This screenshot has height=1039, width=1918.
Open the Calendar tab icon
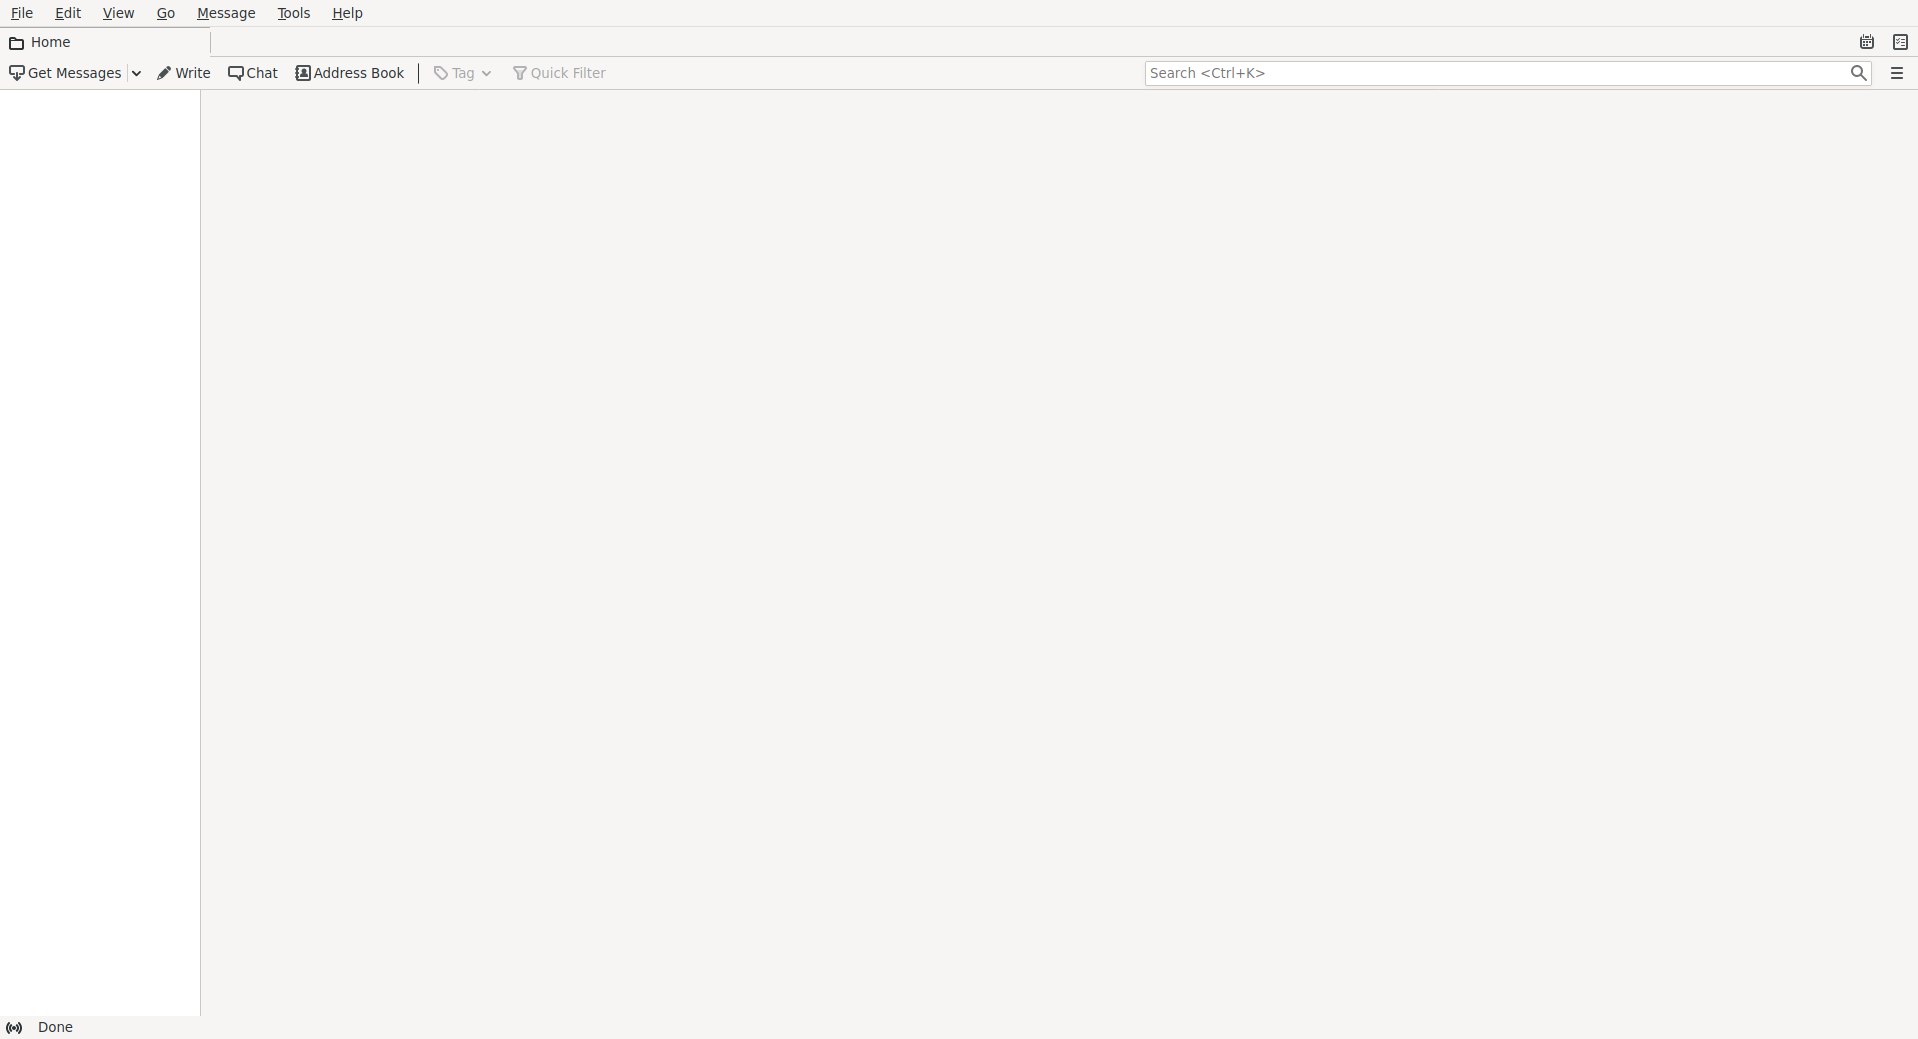pos(1866,42)
